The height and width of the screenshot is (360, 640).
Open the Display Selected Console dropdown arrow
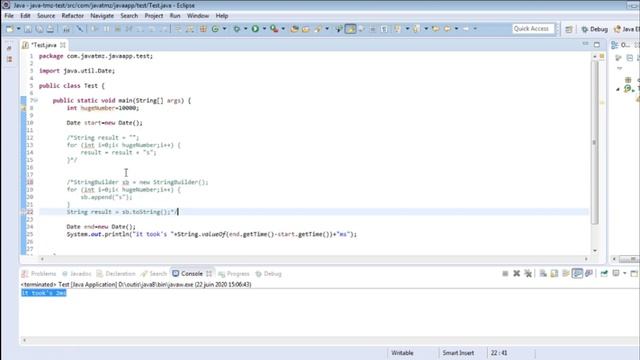624,273
